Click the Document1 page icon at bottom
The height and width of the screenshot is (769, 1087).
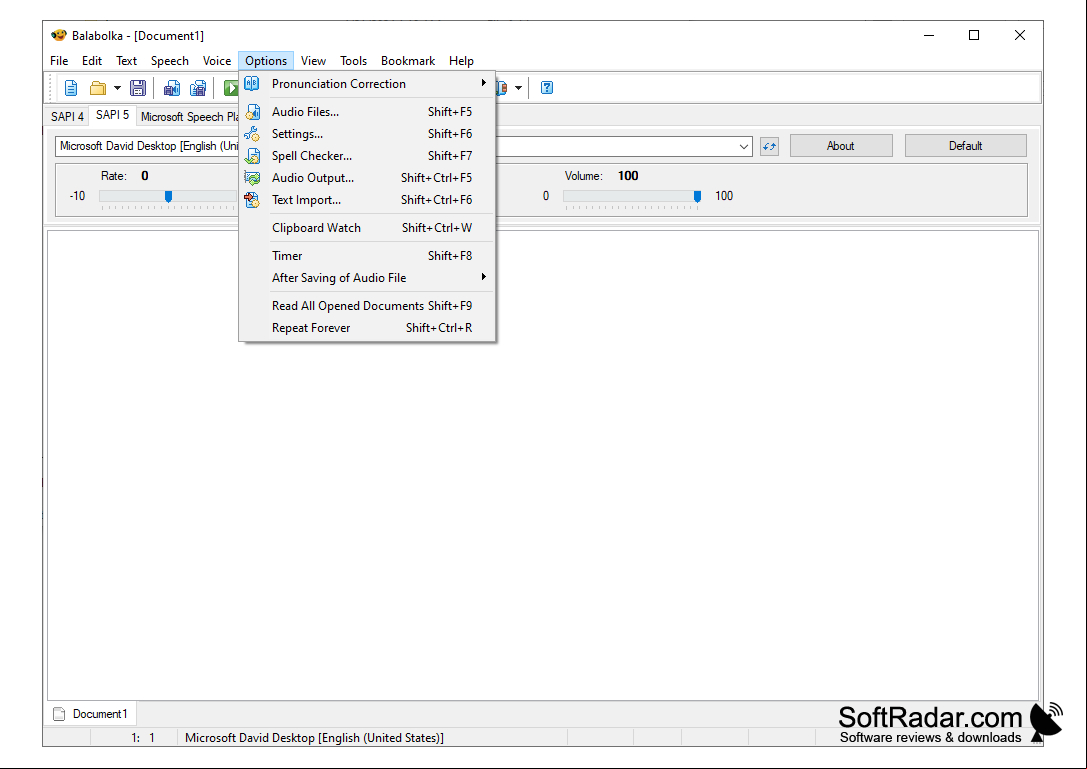click(60, 714)
